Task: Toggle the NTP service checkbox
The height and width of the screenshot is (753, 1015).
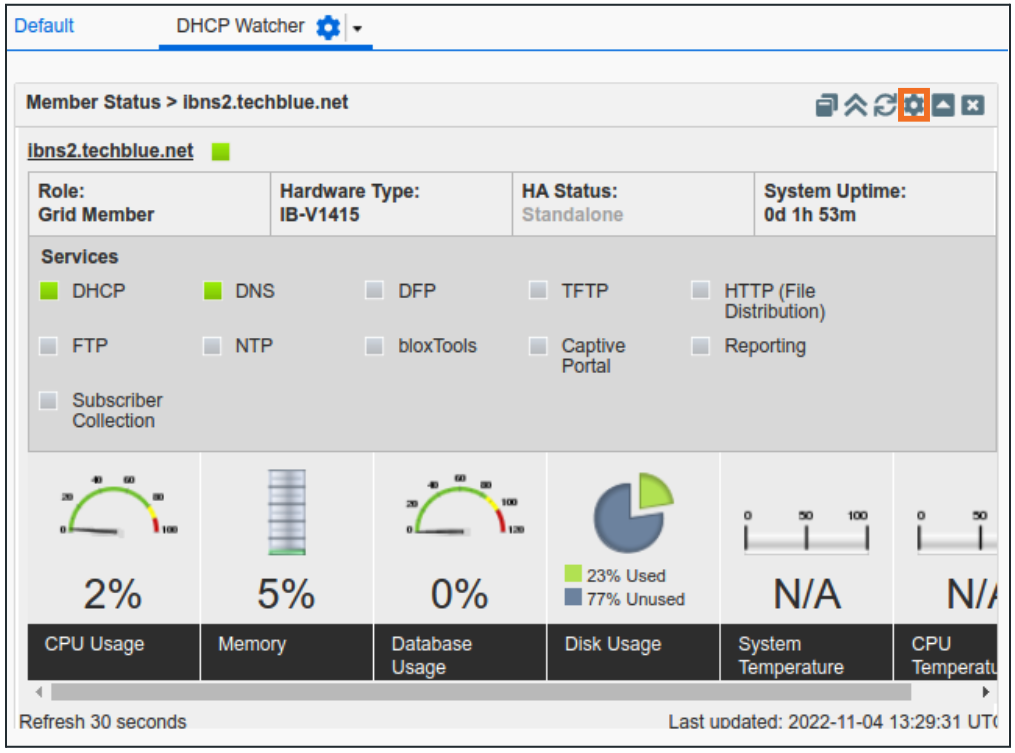Action: click(x=211, y=344)
